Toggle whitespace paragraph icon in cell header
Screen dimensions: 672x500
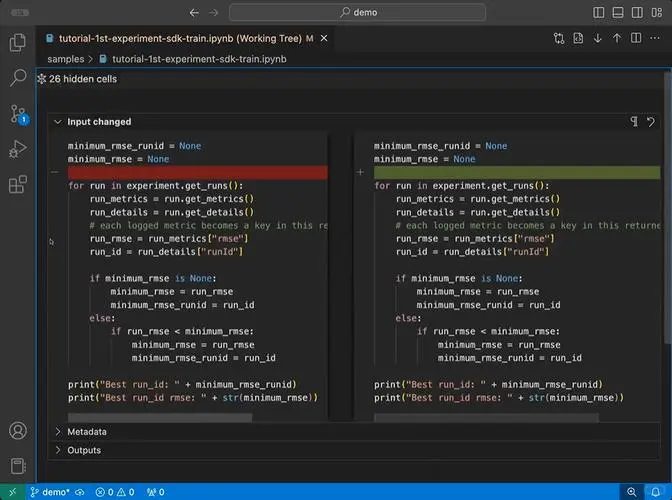(x=634, y=122)
